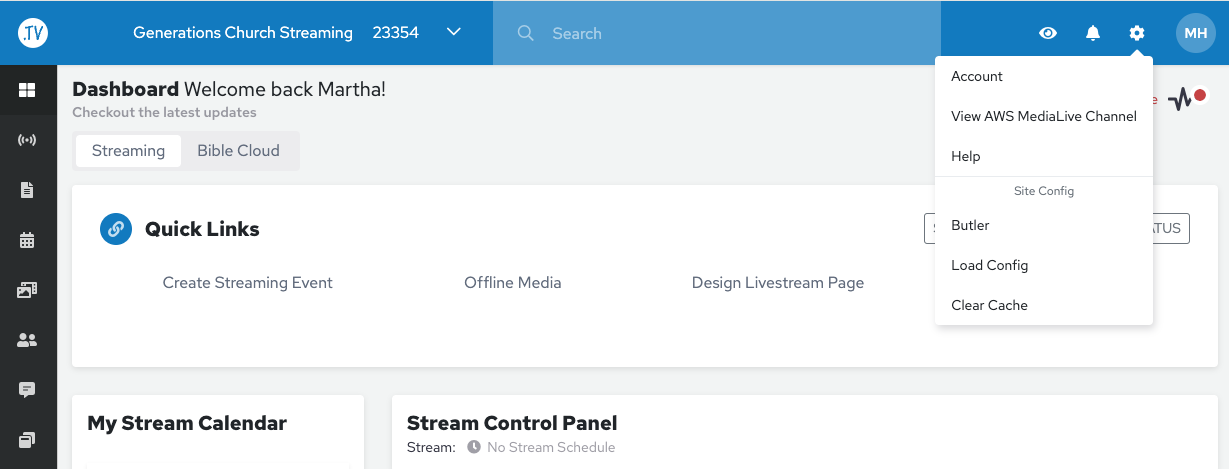Close the settings gear dropdown menu
The height and width of the screenshot is (469, 1229).
pos(1137,33)
